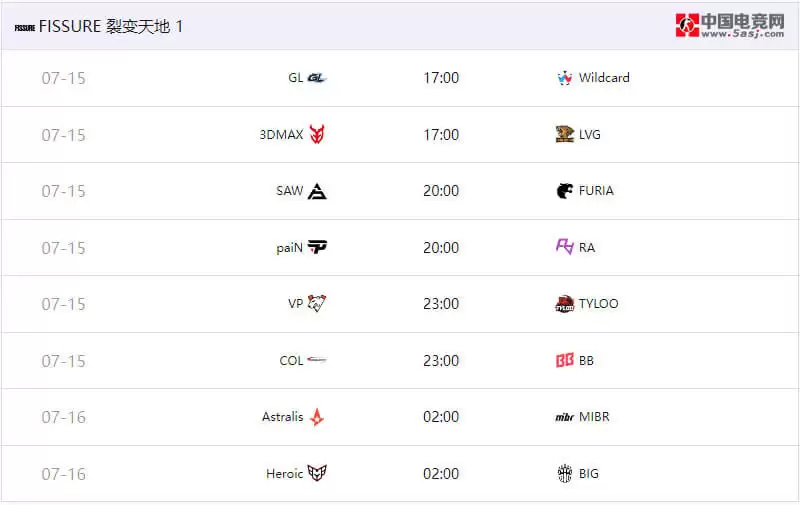Select the MIBR team name
The image size is (800, 505).
tap(594, 417)
